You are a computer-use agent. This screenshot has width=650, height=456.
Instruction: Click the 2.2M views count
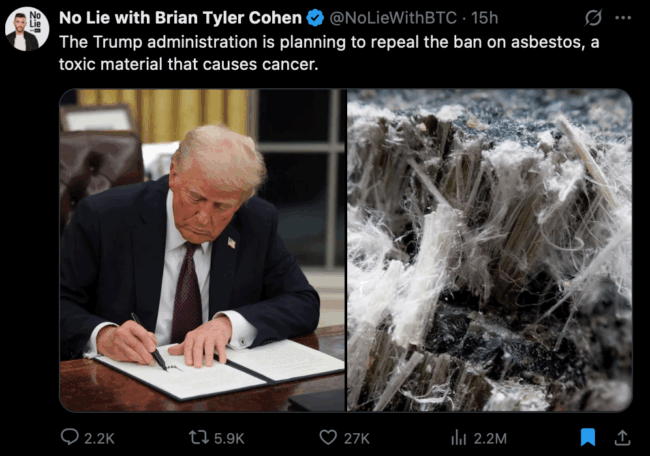pos(490,438)
